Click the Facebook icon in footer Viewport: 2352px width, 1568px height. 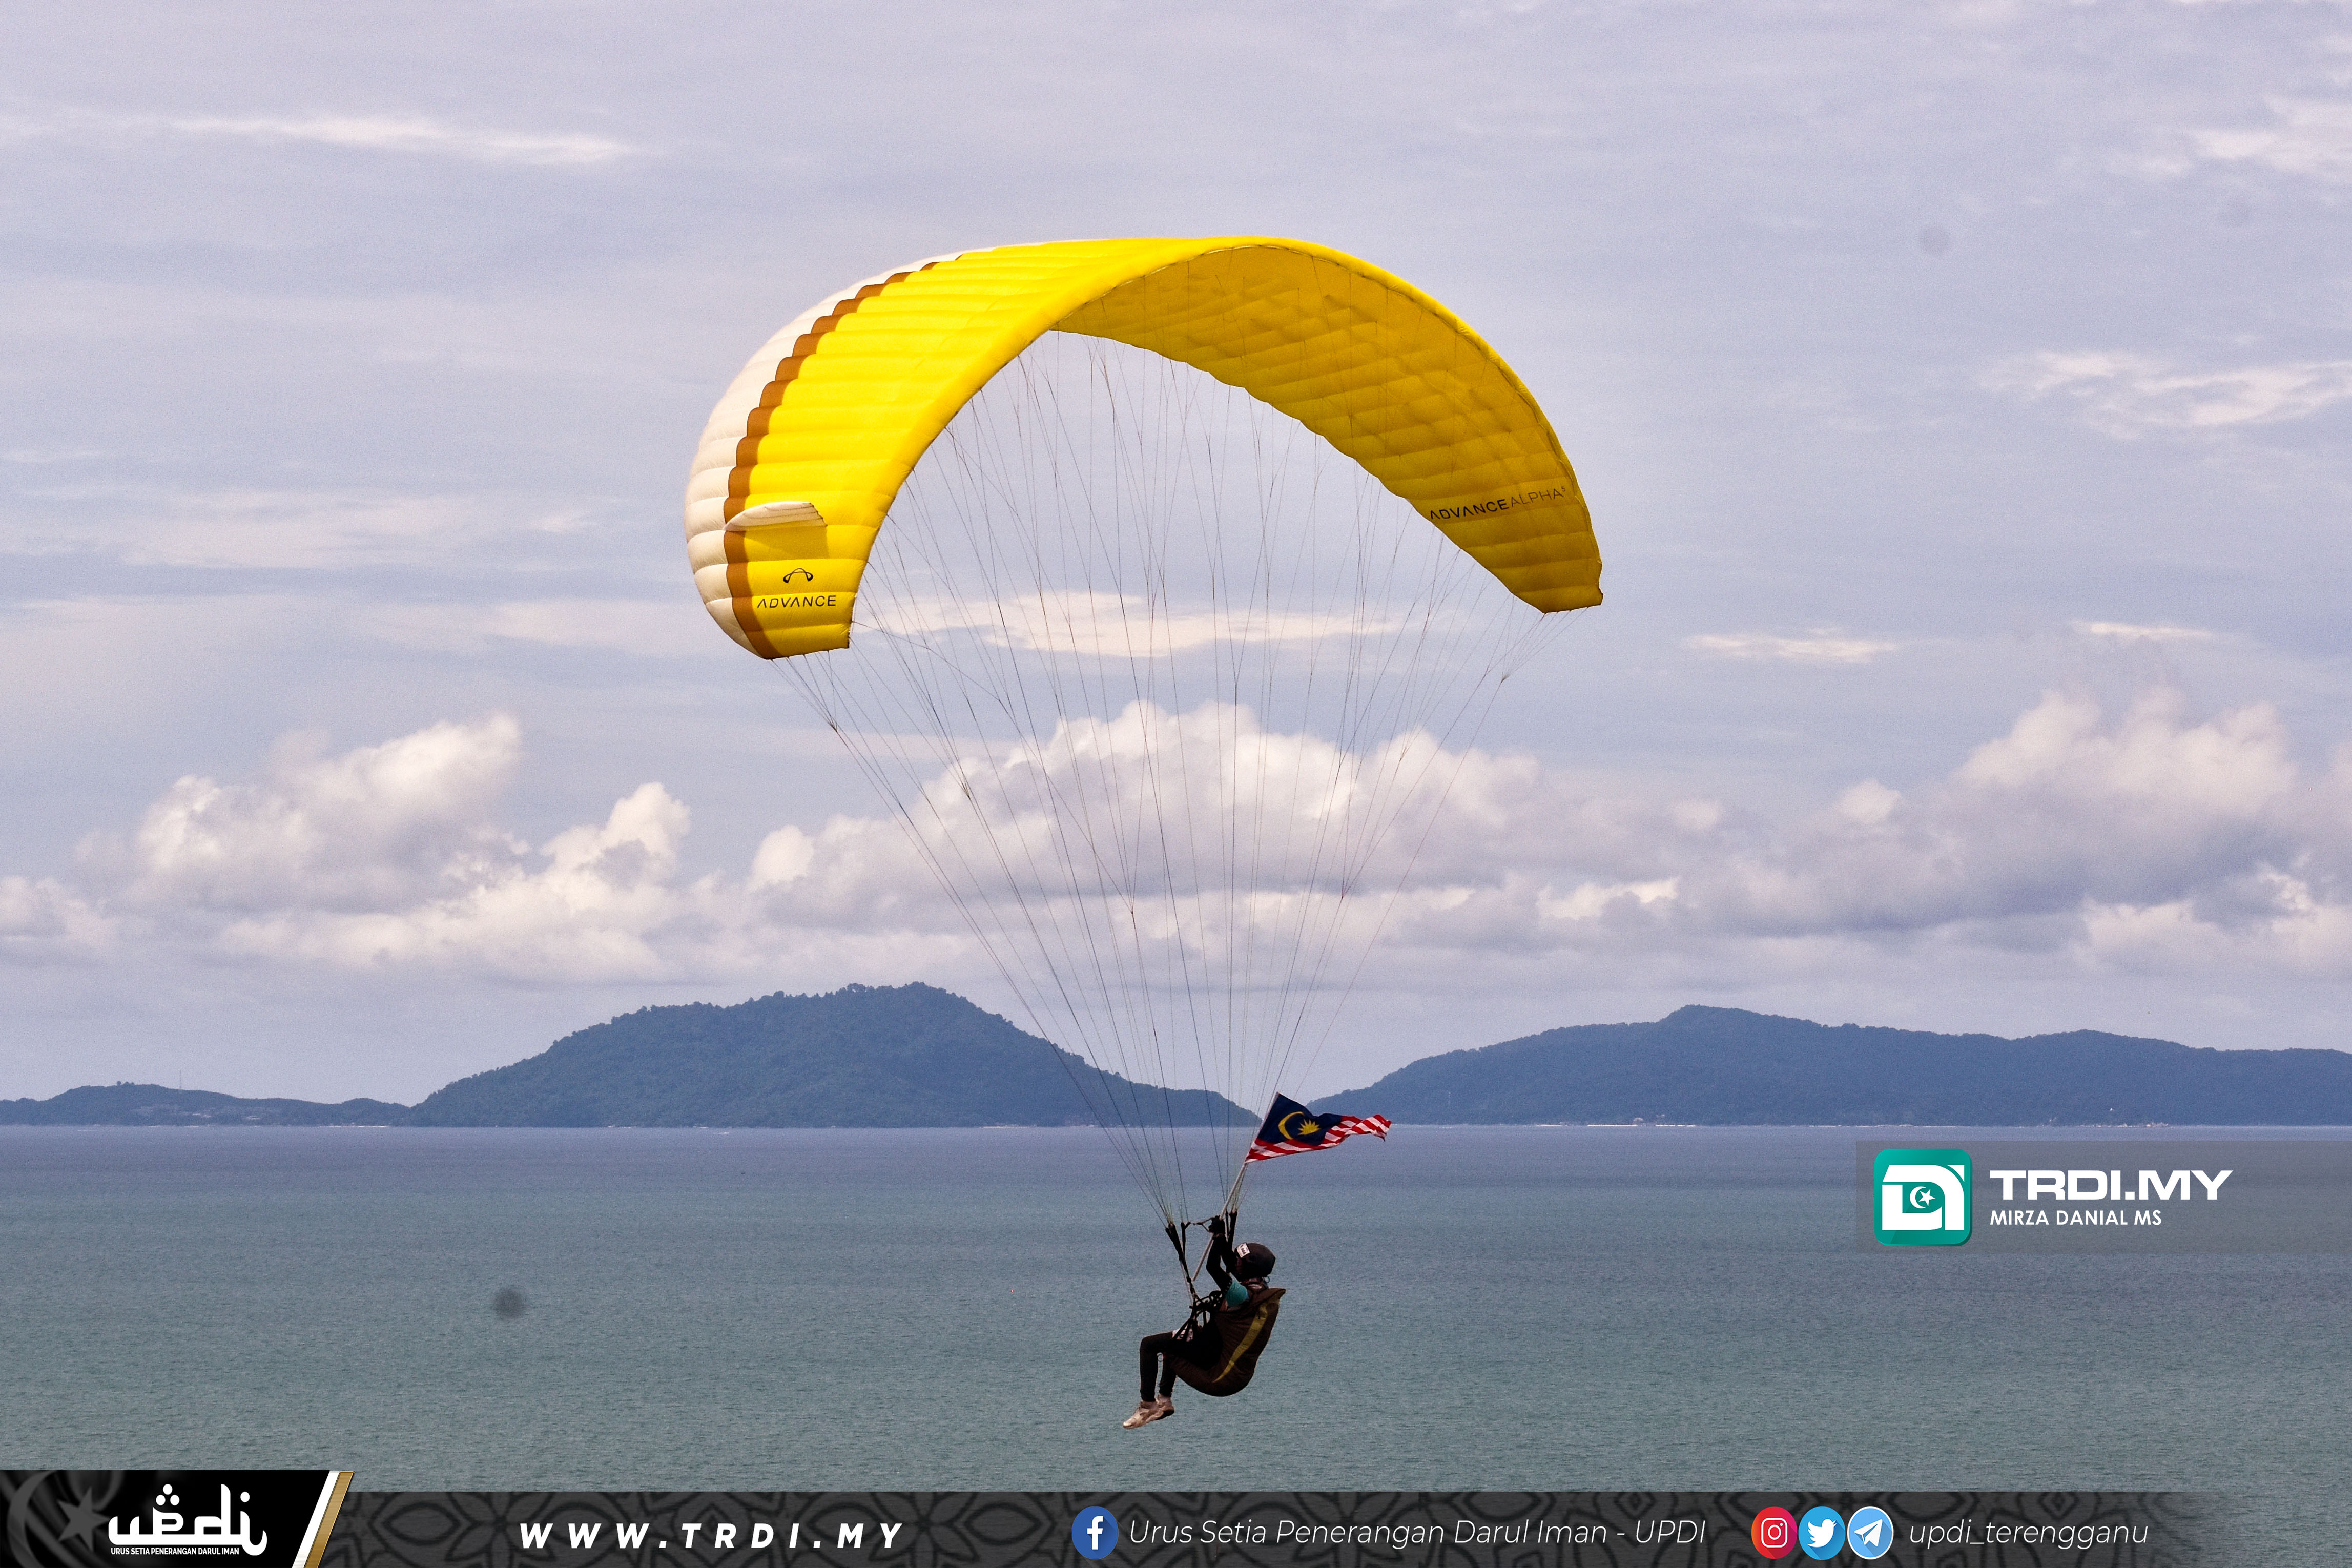tap(1094, 1532)
